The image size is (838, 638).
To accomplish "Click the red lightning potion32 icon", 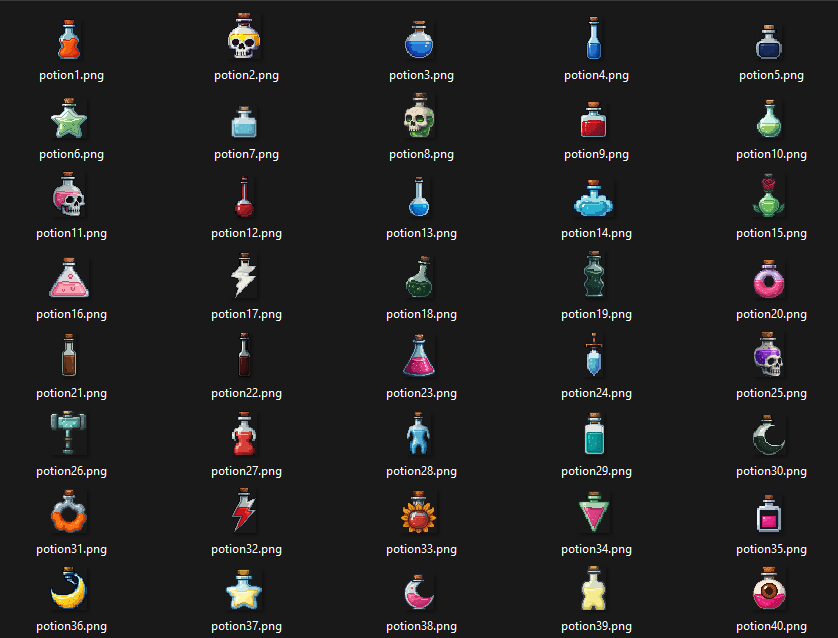I will [x=244, y=510].
